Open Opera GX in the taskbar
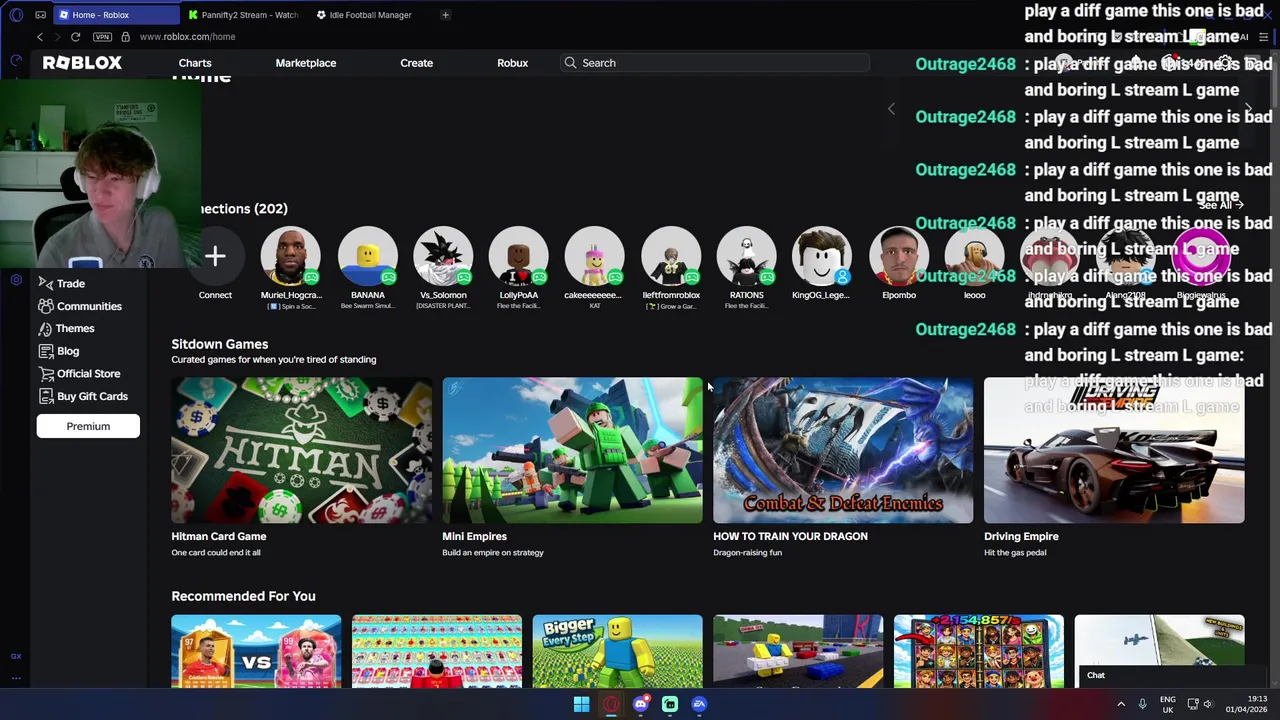Viewport: 1280px width, 720px height. click(611, 704)
